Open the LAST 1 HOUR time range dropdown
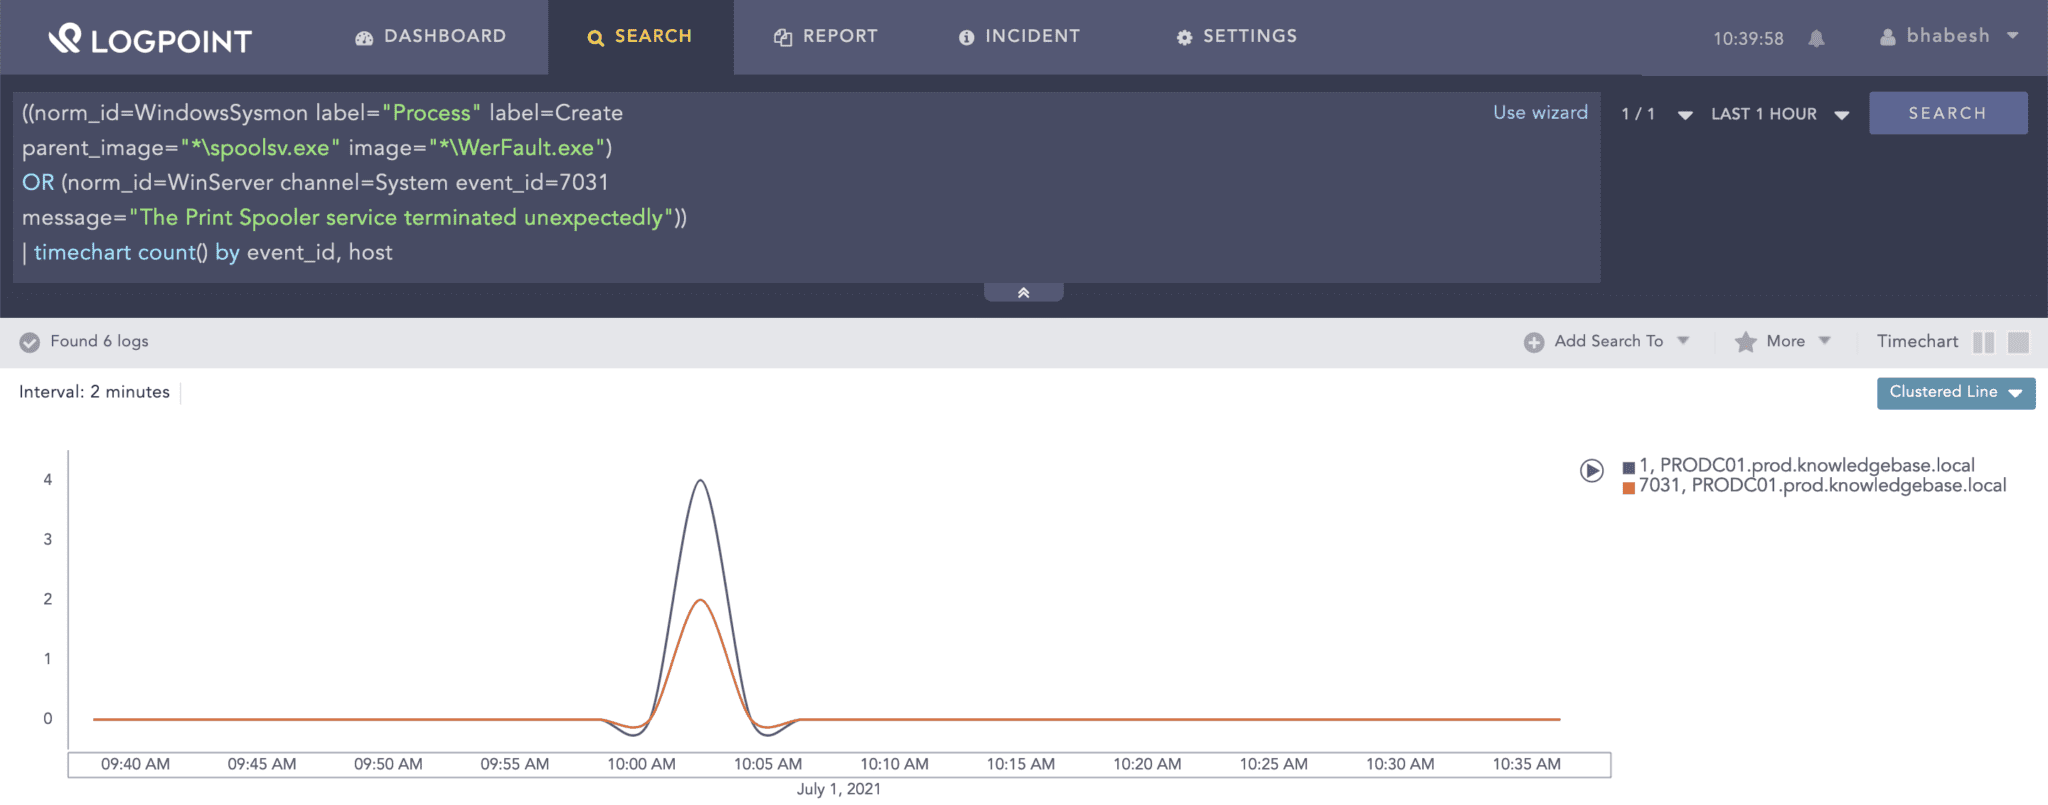Image resolution: width=2048 pixels, height=805 pixels. tap(1778, 114)
